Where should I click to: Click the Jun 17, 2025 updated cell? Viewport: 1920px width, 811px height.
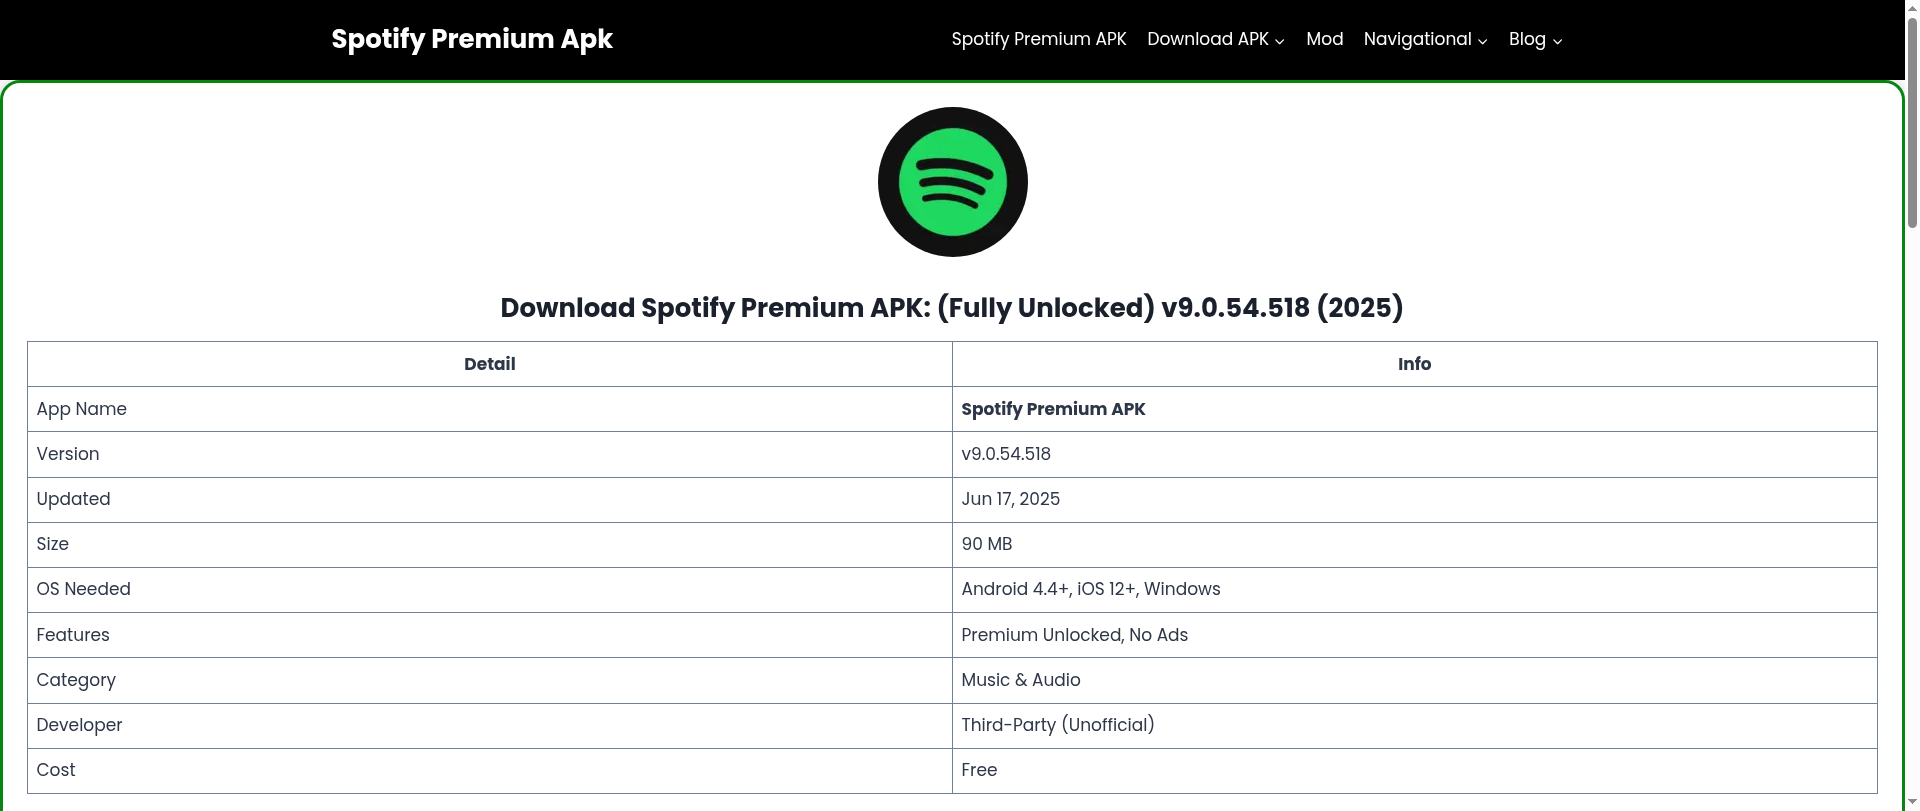click(1414, 499)
